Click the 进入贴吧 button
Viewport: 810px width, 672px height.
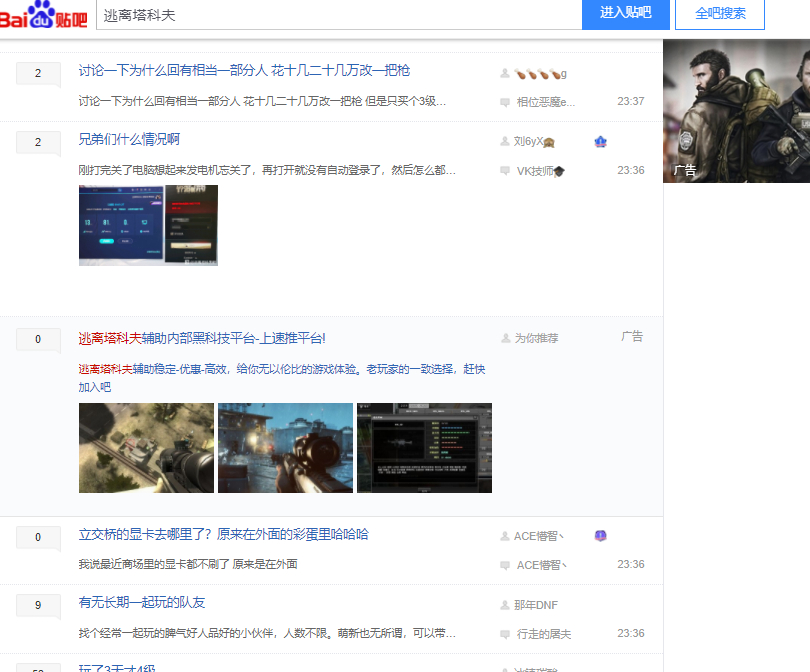click(626, 14)
